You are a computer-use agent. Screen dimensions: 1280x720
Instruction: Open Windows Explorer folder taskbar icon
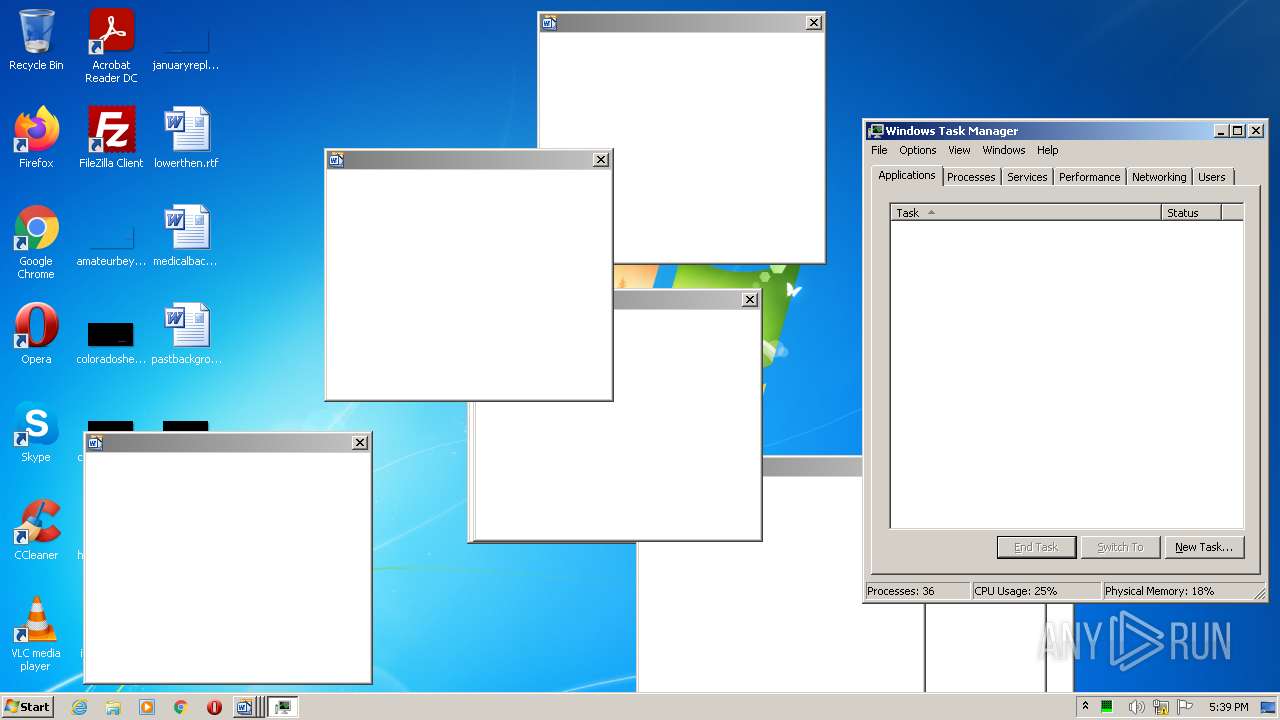(x=113, y=707)
